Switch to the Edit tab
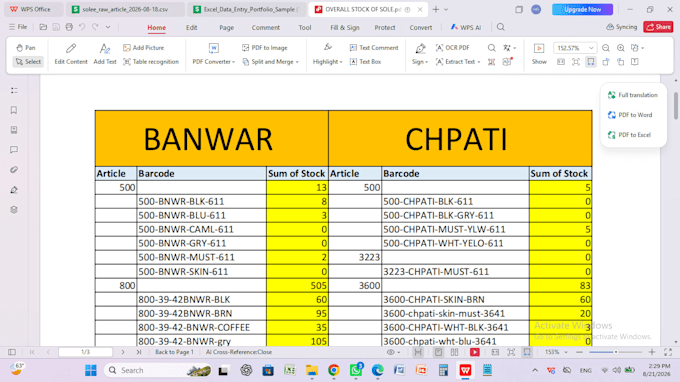 tap(192, 27)
